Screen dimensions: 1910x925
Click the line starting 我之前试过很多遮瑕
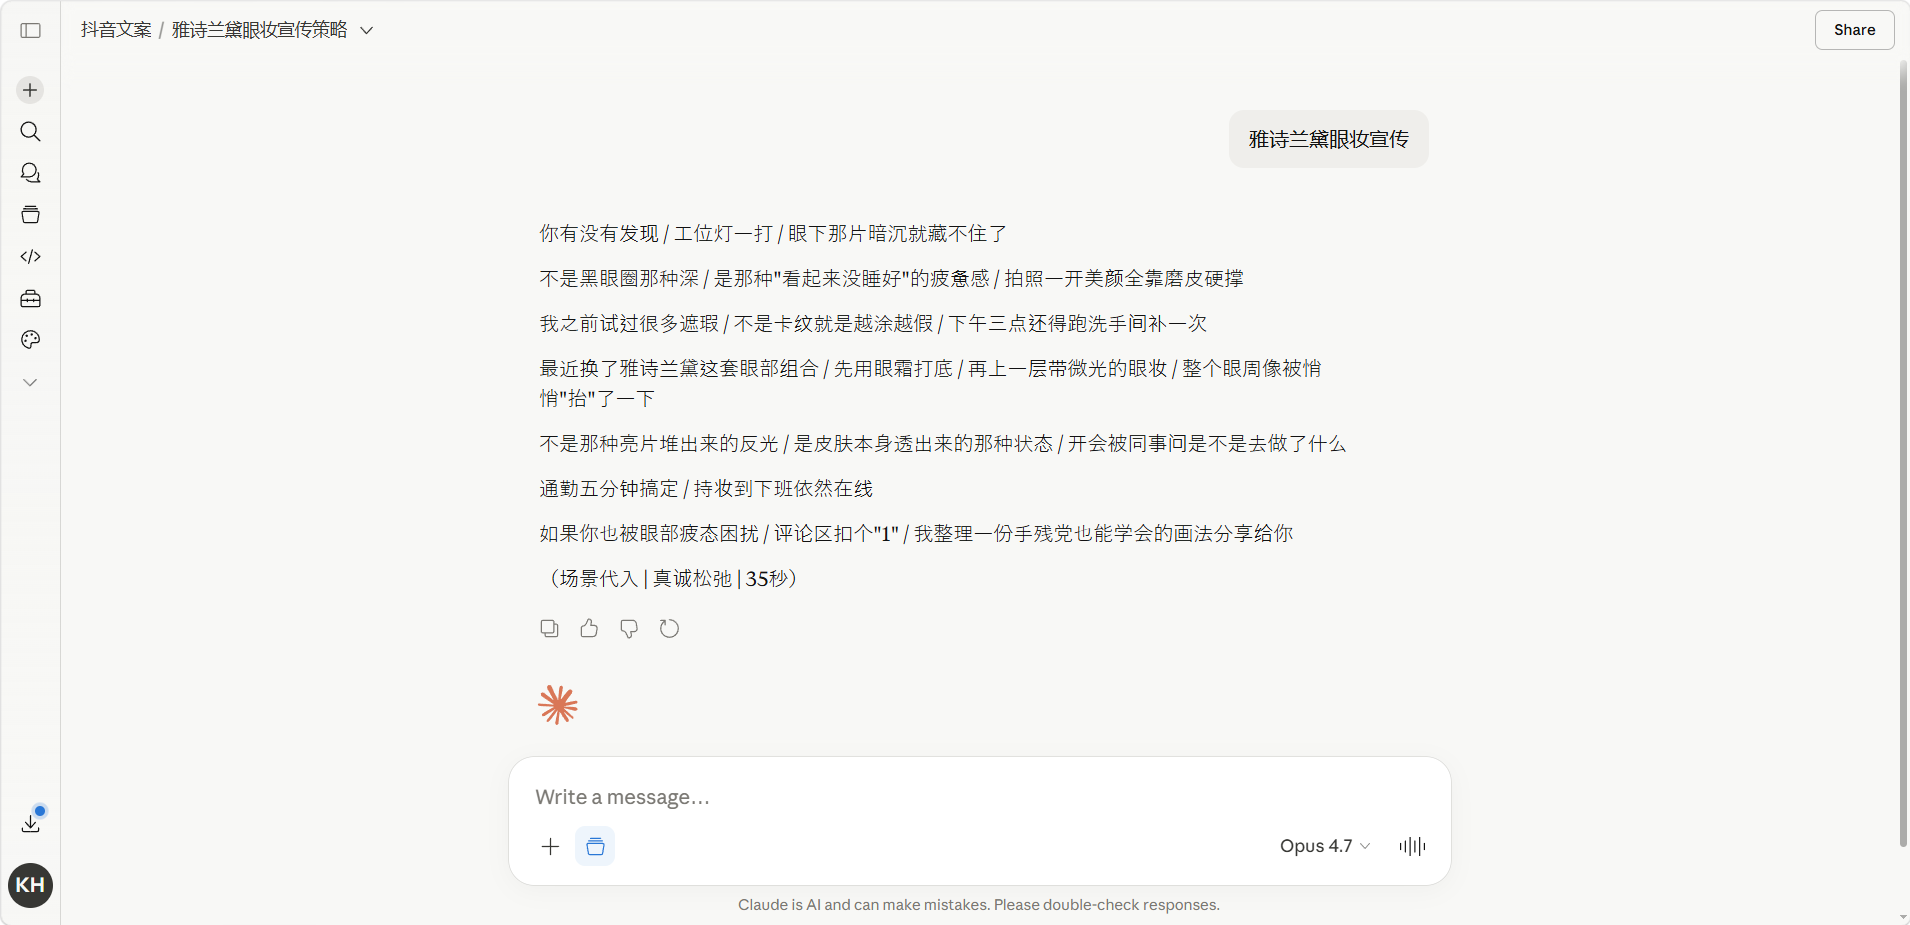(873, 324)
